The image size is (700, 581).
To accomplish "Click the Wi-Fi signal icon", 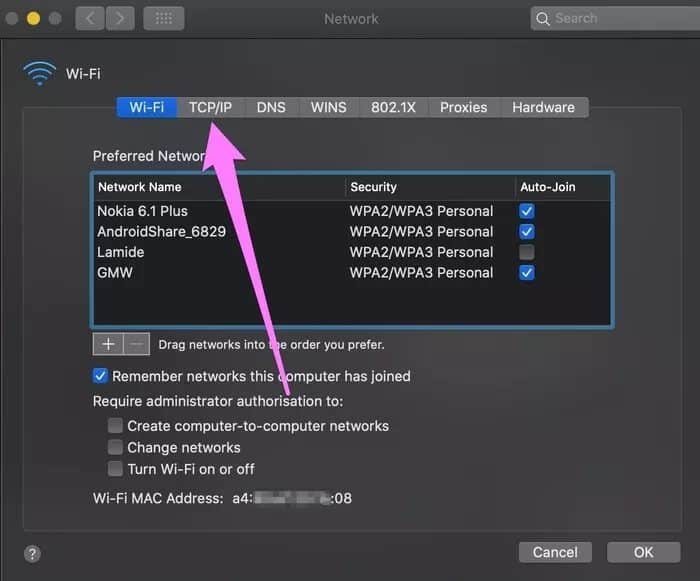I will [39, 72].
